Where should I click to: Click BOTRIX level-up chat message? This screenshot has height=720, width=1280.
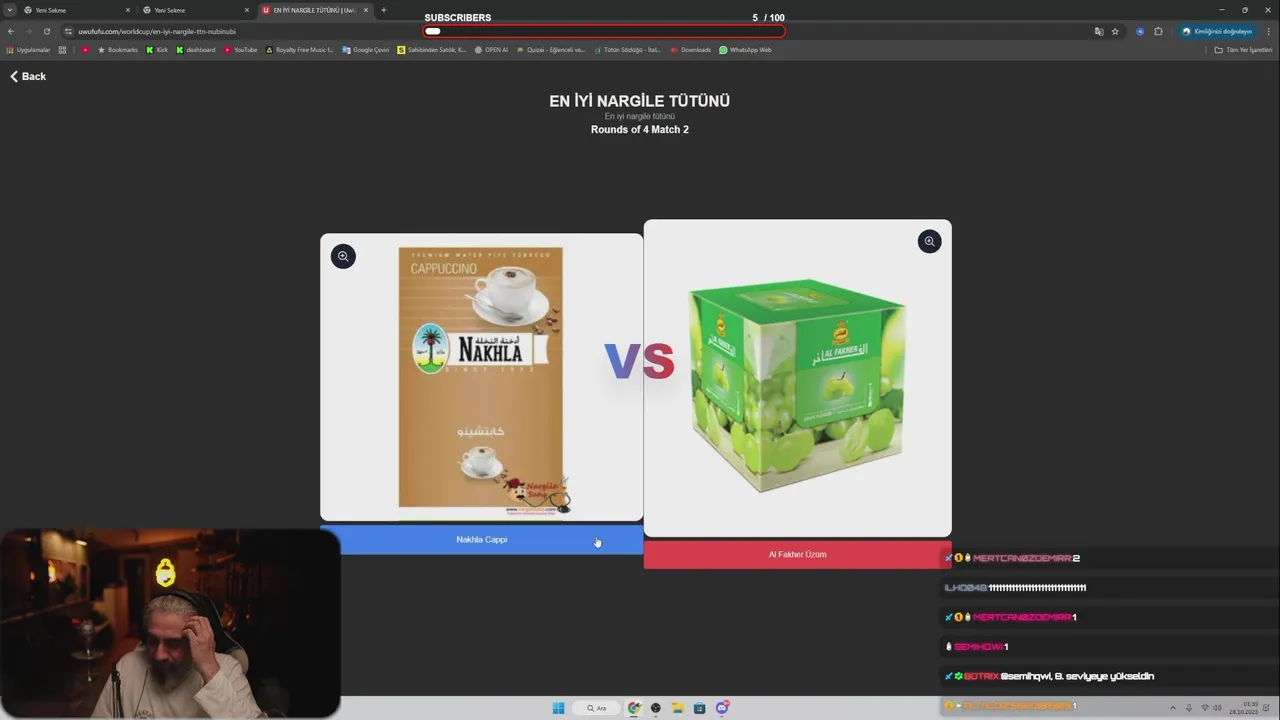pos(1050,676)
